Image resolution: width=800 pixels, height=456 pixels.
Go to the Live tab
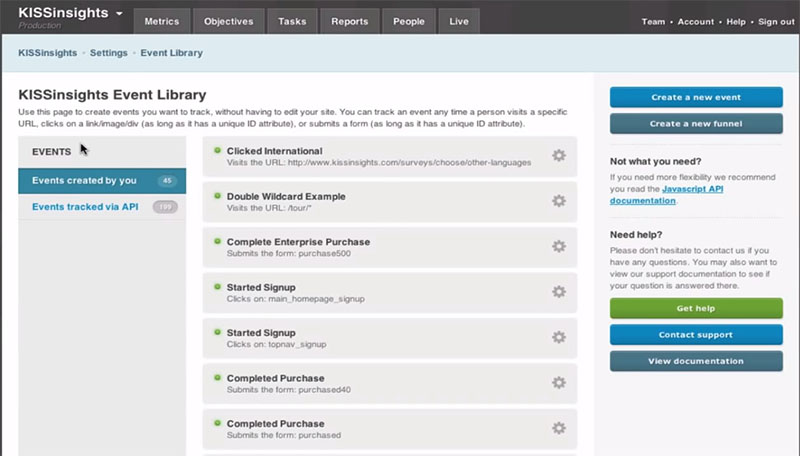point(459,21)
